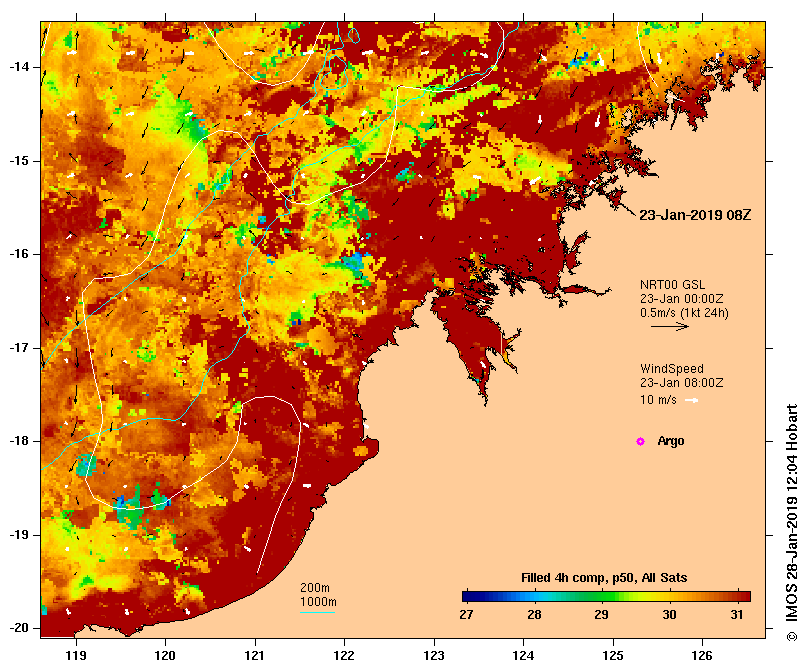Image resolution: width=809 pixels, height=672 pixels.
Task: Click the longitude label 121
Action: click(255, 656)
